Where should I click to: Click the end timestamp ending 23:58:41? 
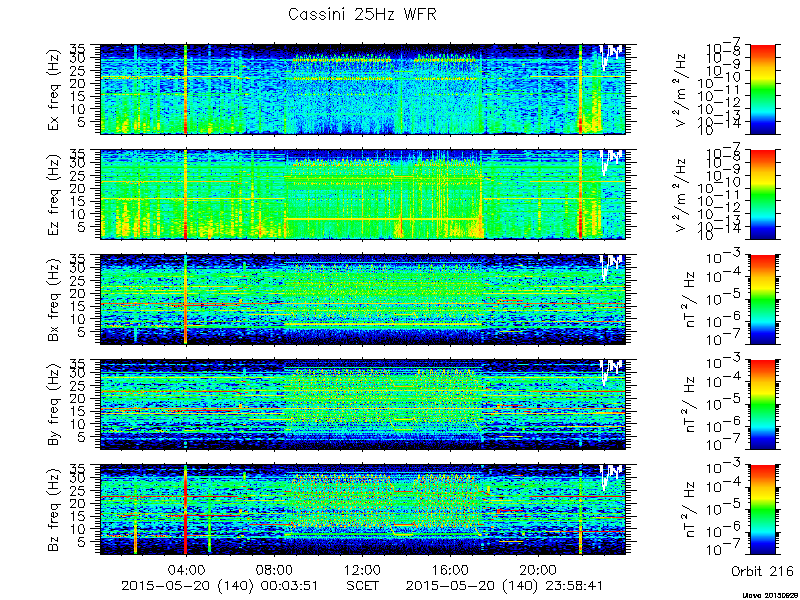pyautogui.click(x=505, y=585)
